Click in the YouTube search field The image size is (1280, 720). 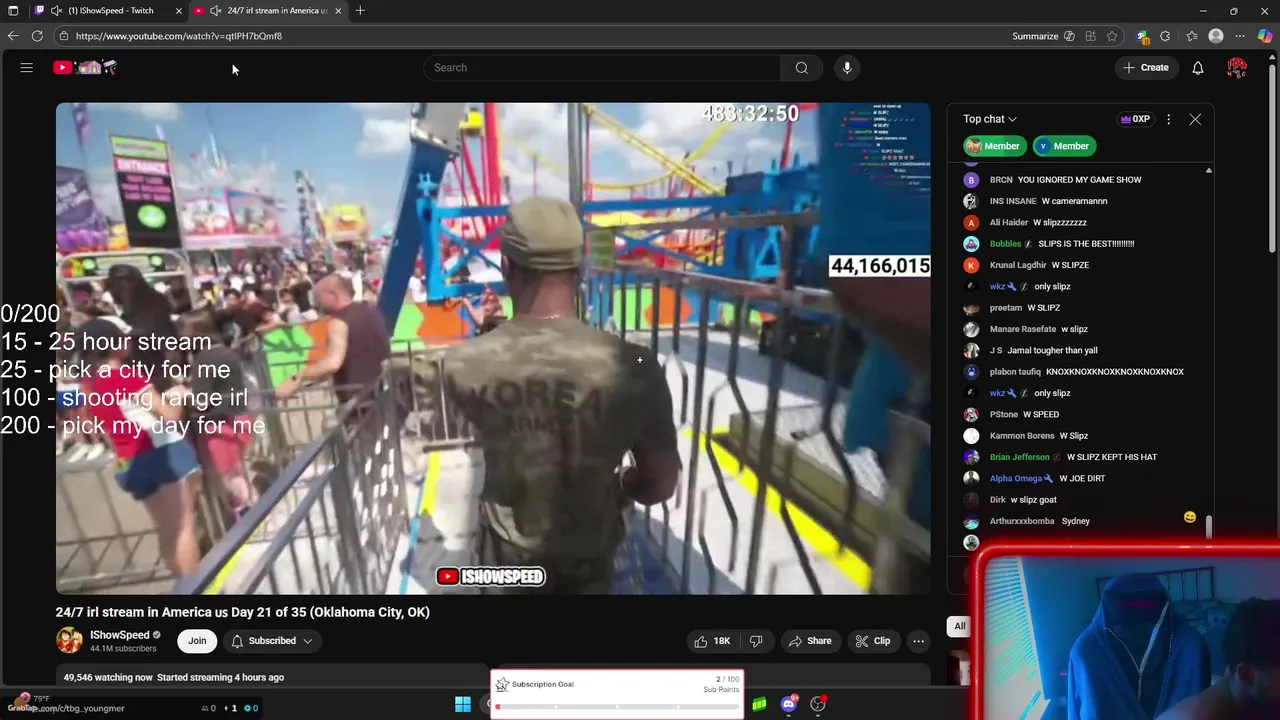coord(601,67)
